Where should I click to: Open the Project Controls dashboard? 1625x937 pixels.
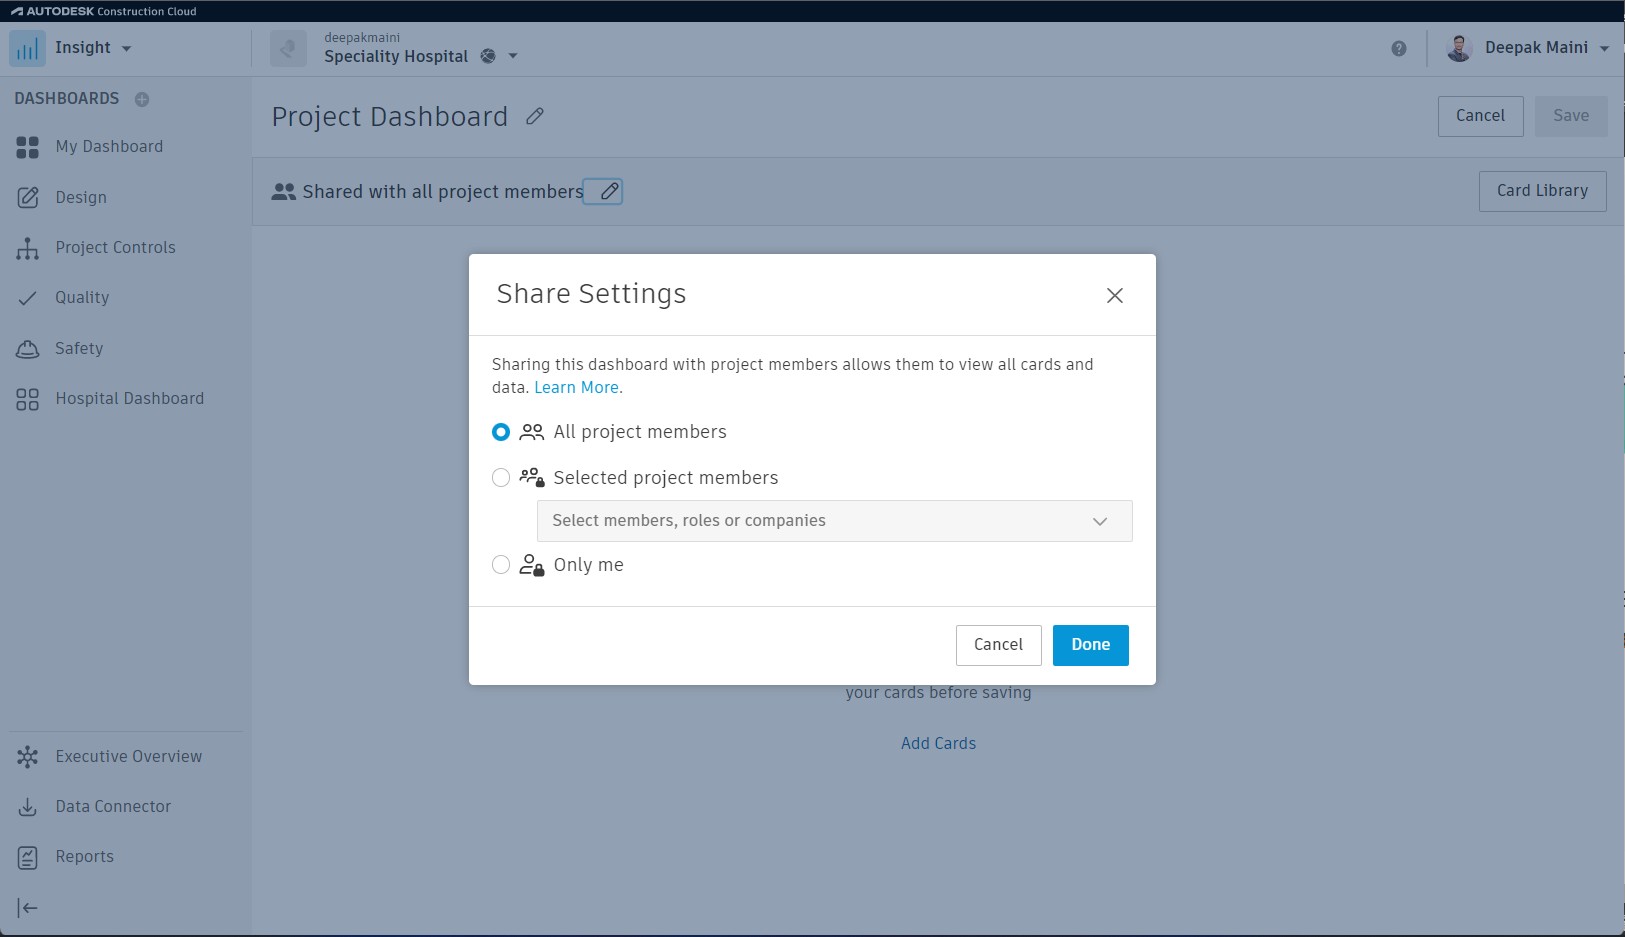[115, 248]
